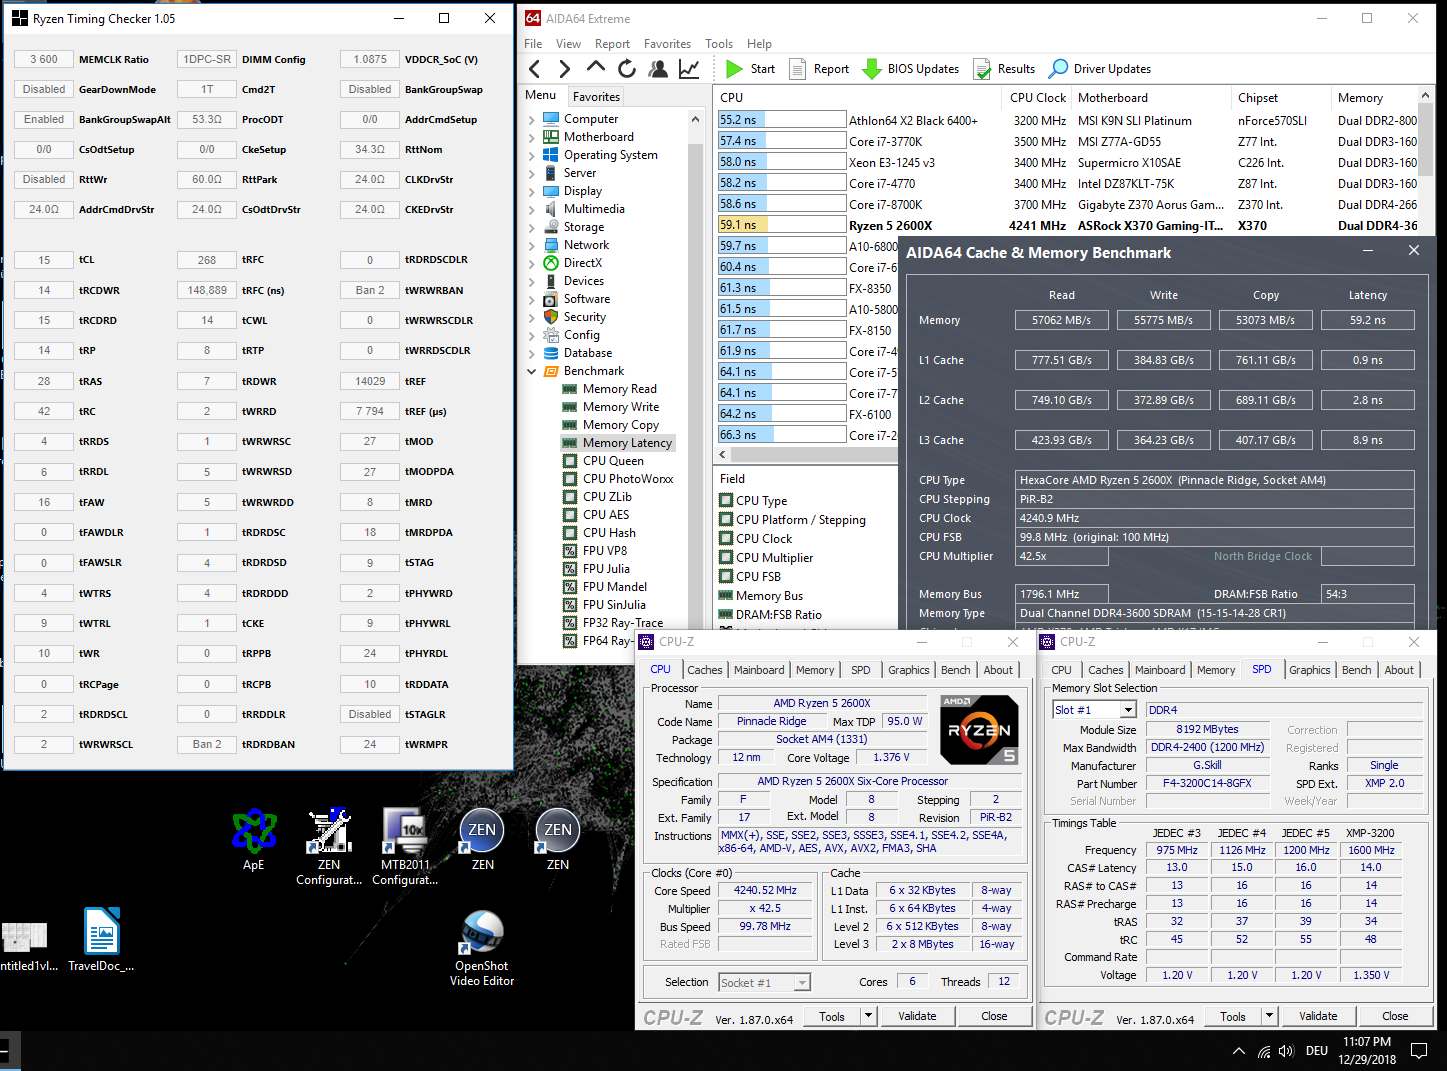Open the TravelDoc document icon on desktop
Screen dimensions: 1447x1071
click(x=102, y=940)
